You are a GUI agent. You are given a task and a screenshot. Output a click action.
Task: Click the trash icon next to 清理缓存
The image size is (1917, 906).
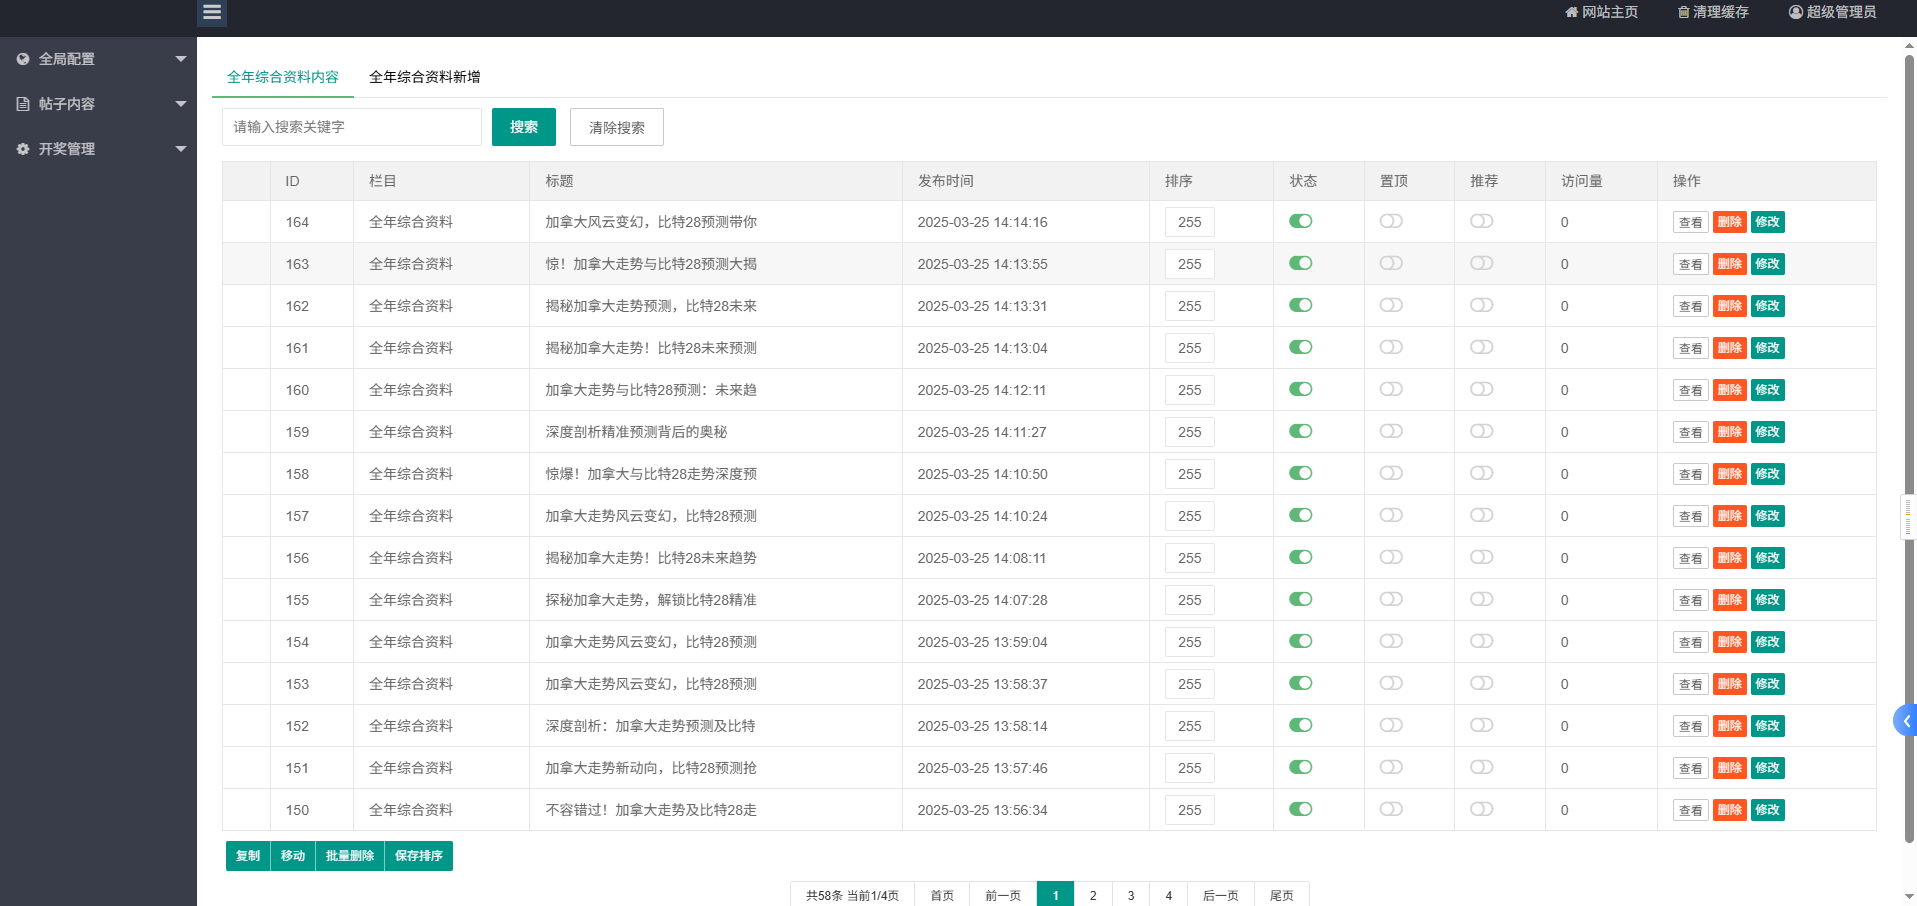1681,12
